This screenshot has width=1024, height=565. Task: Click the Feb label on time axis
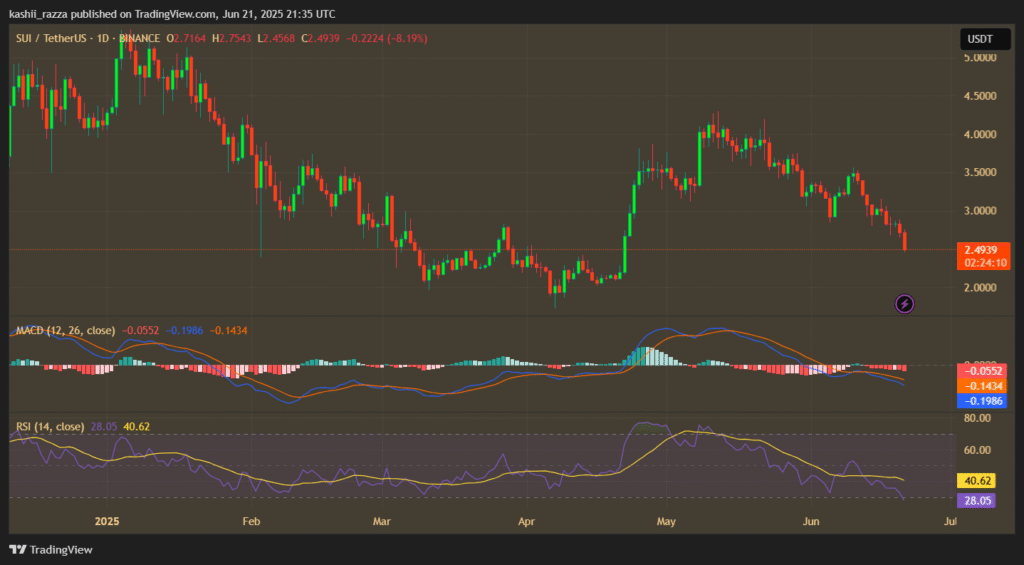click(x=251, y=521)
